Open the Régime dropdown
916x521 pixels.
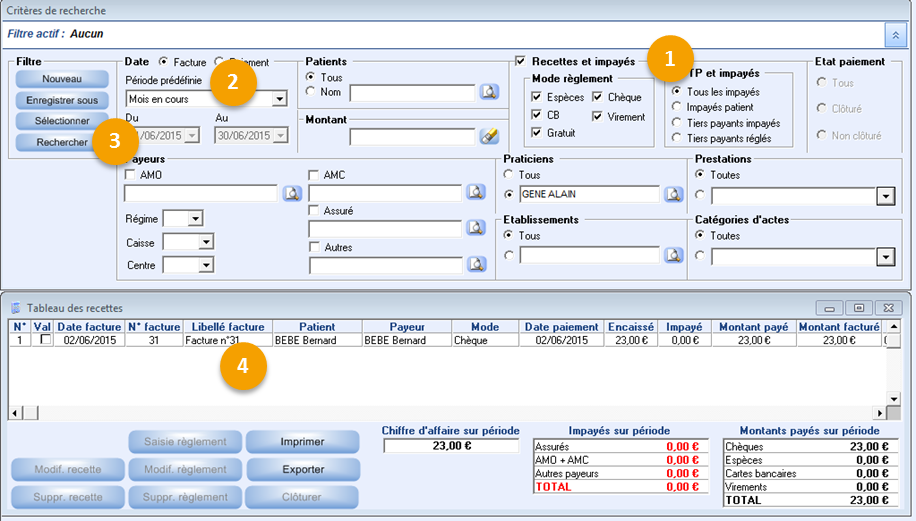pos(195,218)
